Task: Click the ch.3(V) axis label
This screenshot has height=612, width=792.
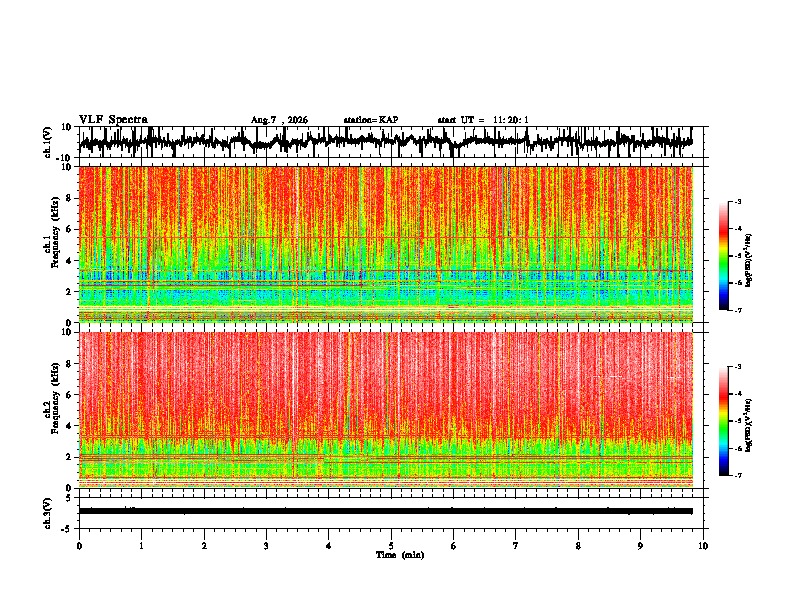Action: pos(47,514)
